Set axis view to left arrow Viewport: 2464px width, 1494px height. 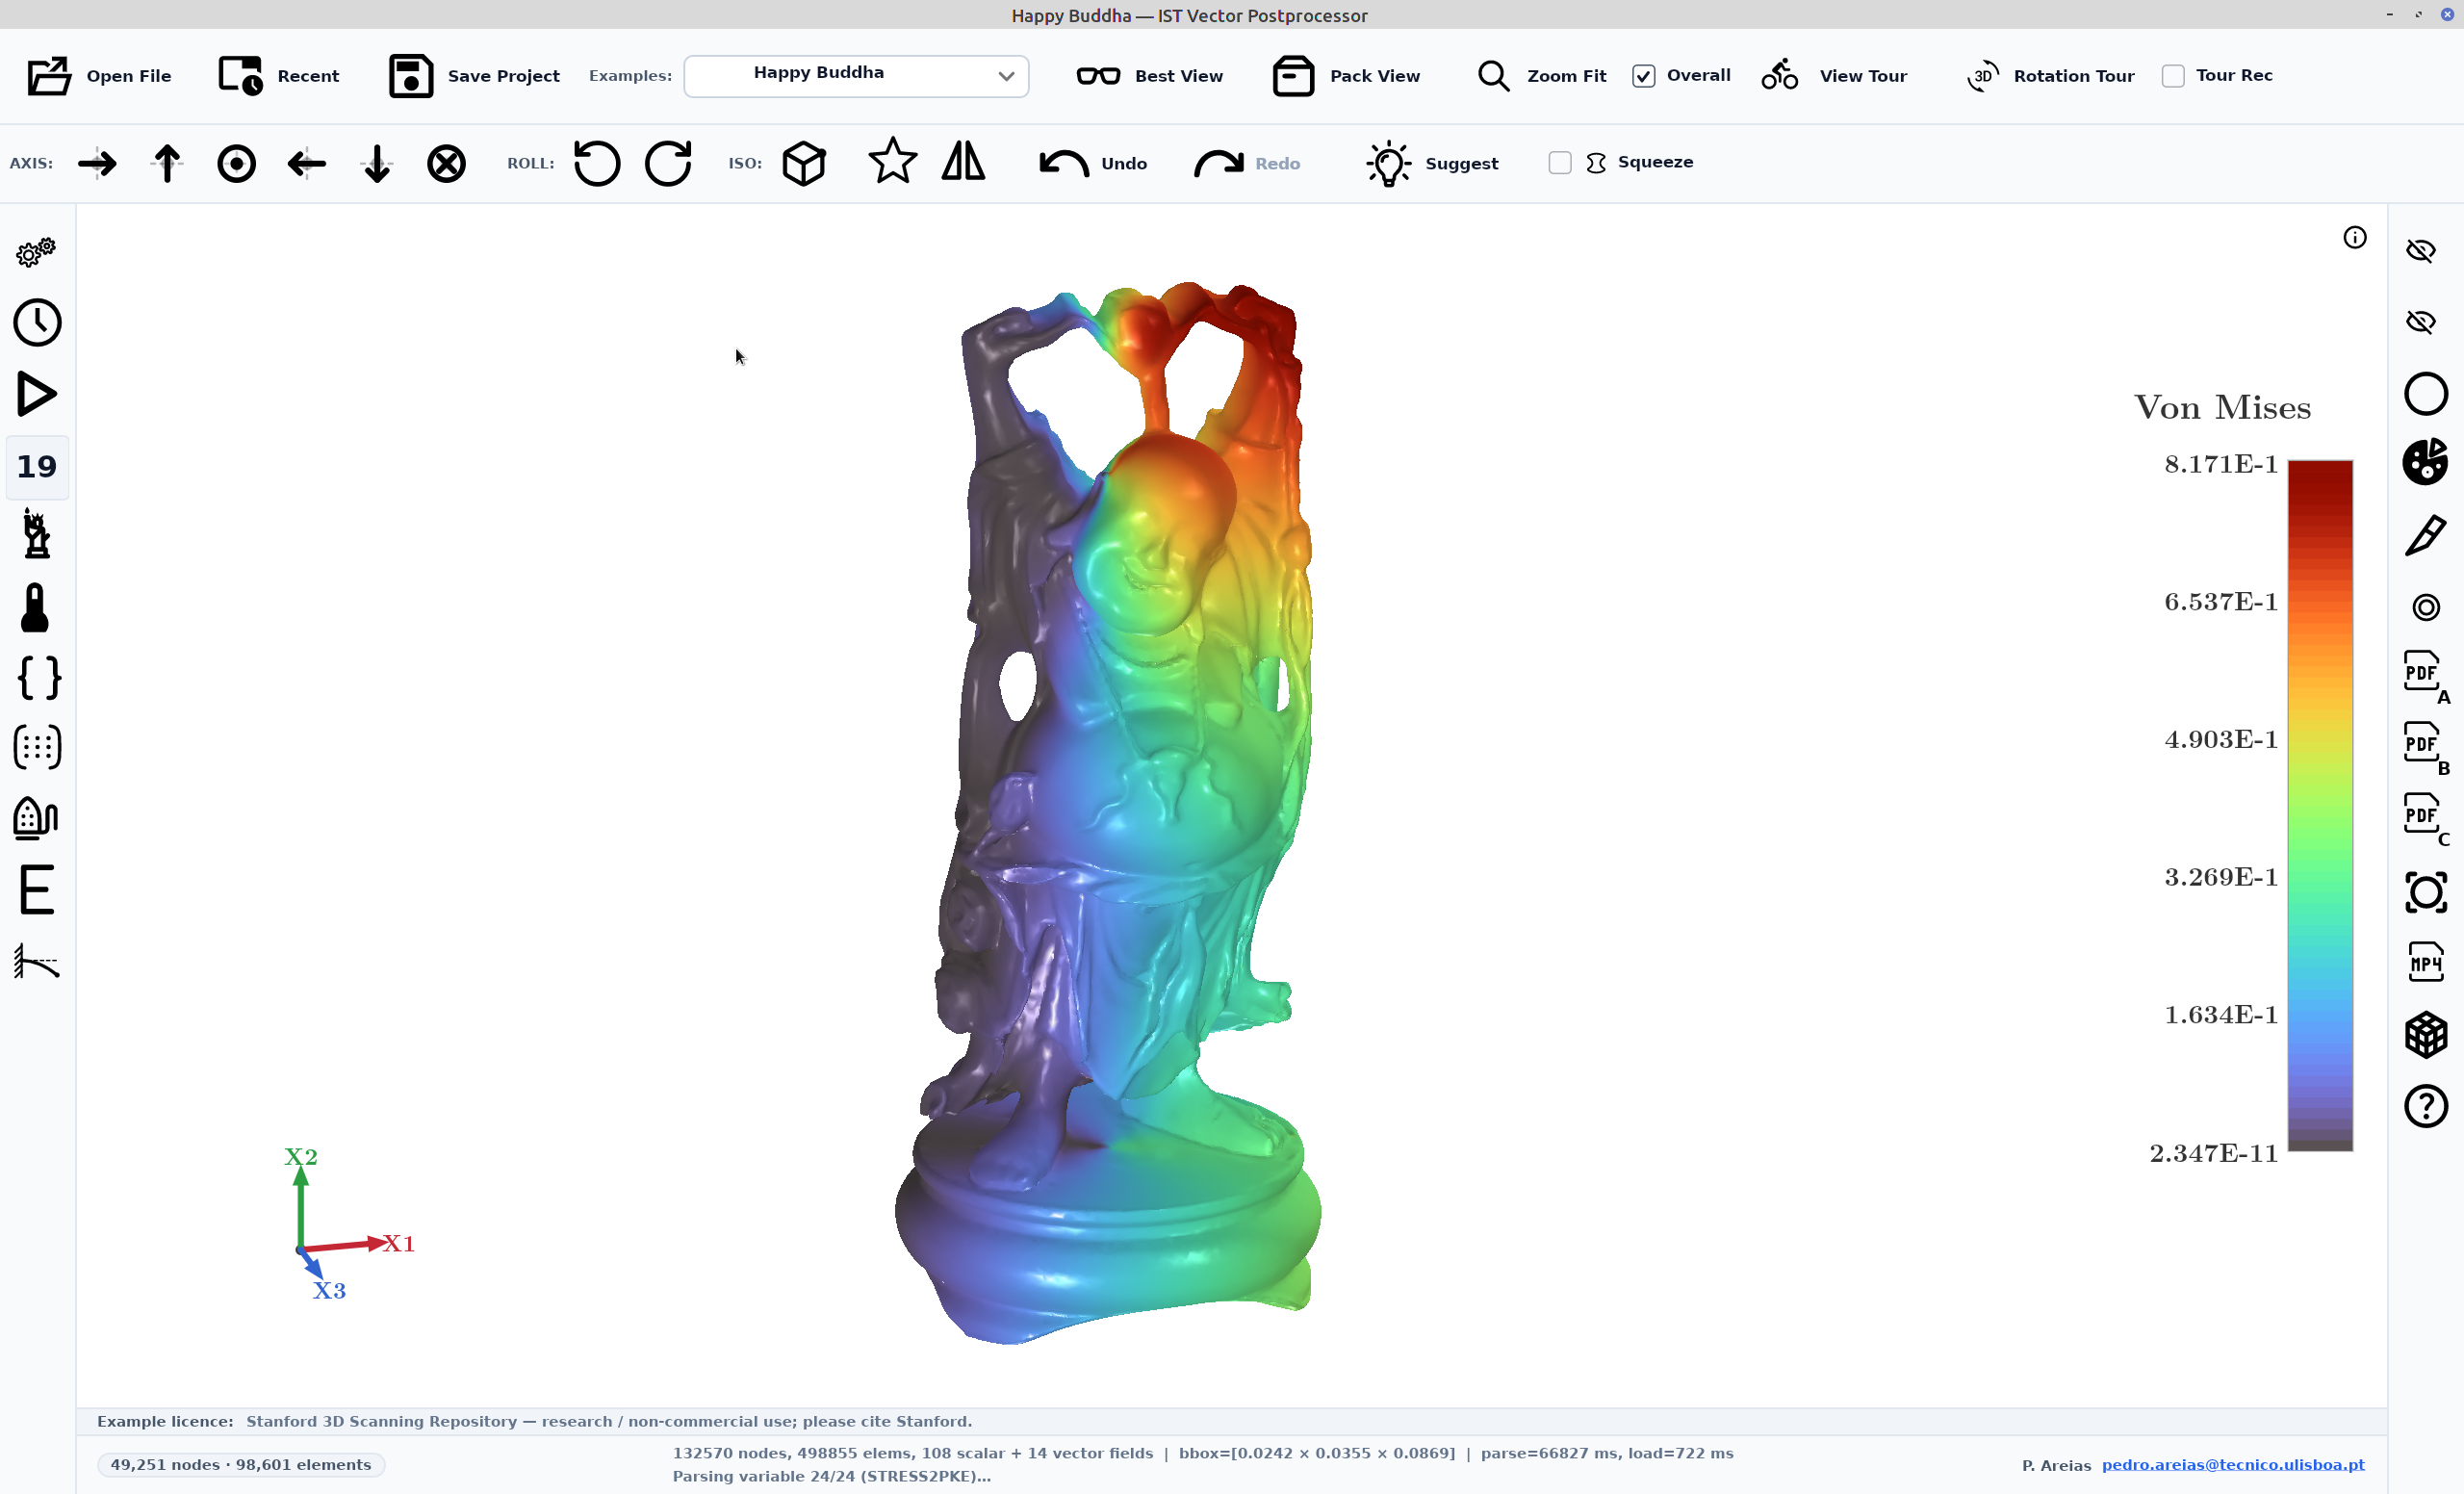[307, 163]
